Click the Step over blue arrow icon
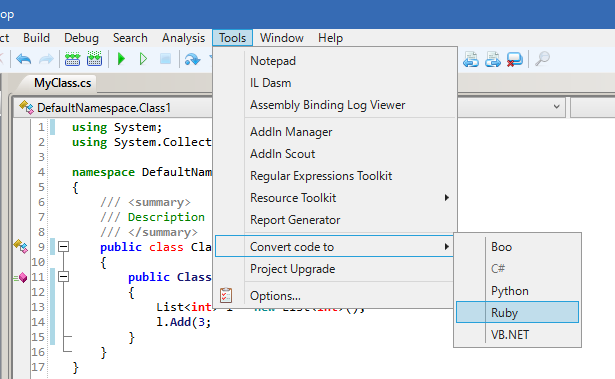 click(x=192, y=59)
